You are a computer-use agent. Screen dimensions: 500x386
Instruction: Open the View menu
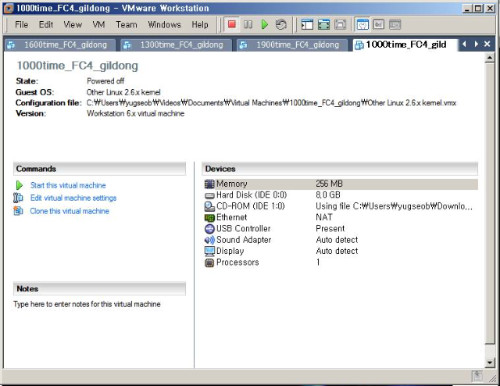click(x=73, y=24)
